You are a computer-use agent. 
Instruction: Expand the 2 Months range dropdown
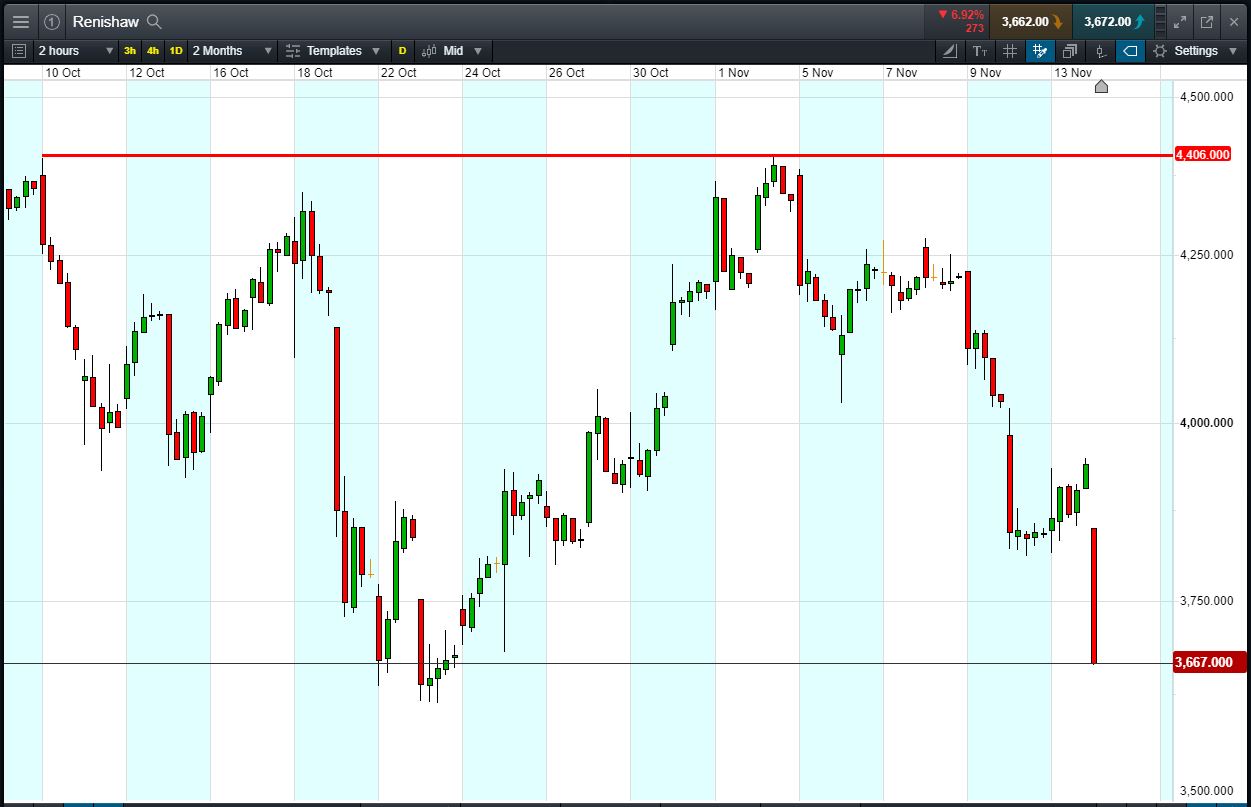232,51
